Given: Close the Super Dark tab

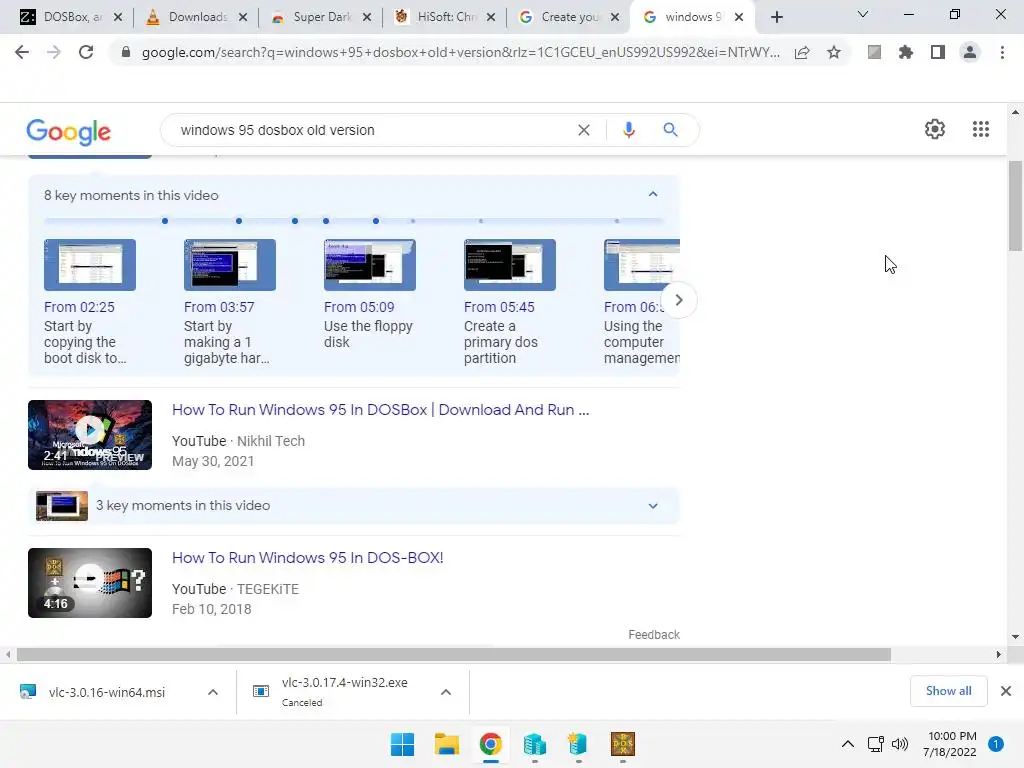Looking at the screenshot, I should pos(367,17).
